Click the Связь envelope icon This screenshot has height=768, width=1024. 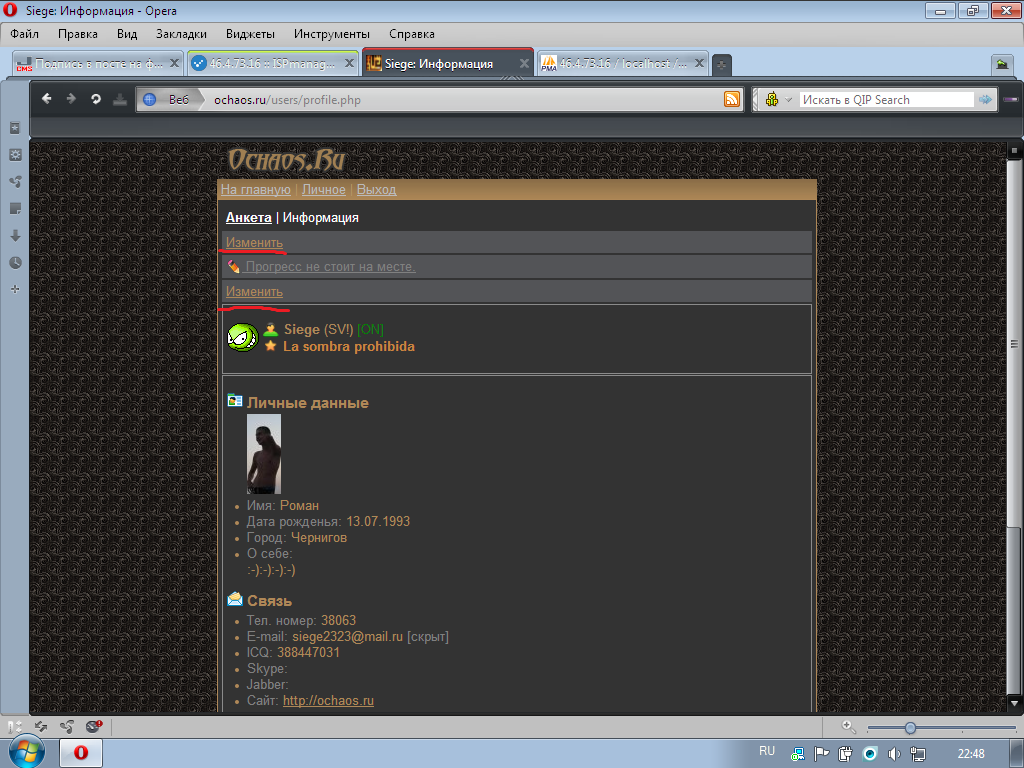pyautogui.click(x=235, y=599)
